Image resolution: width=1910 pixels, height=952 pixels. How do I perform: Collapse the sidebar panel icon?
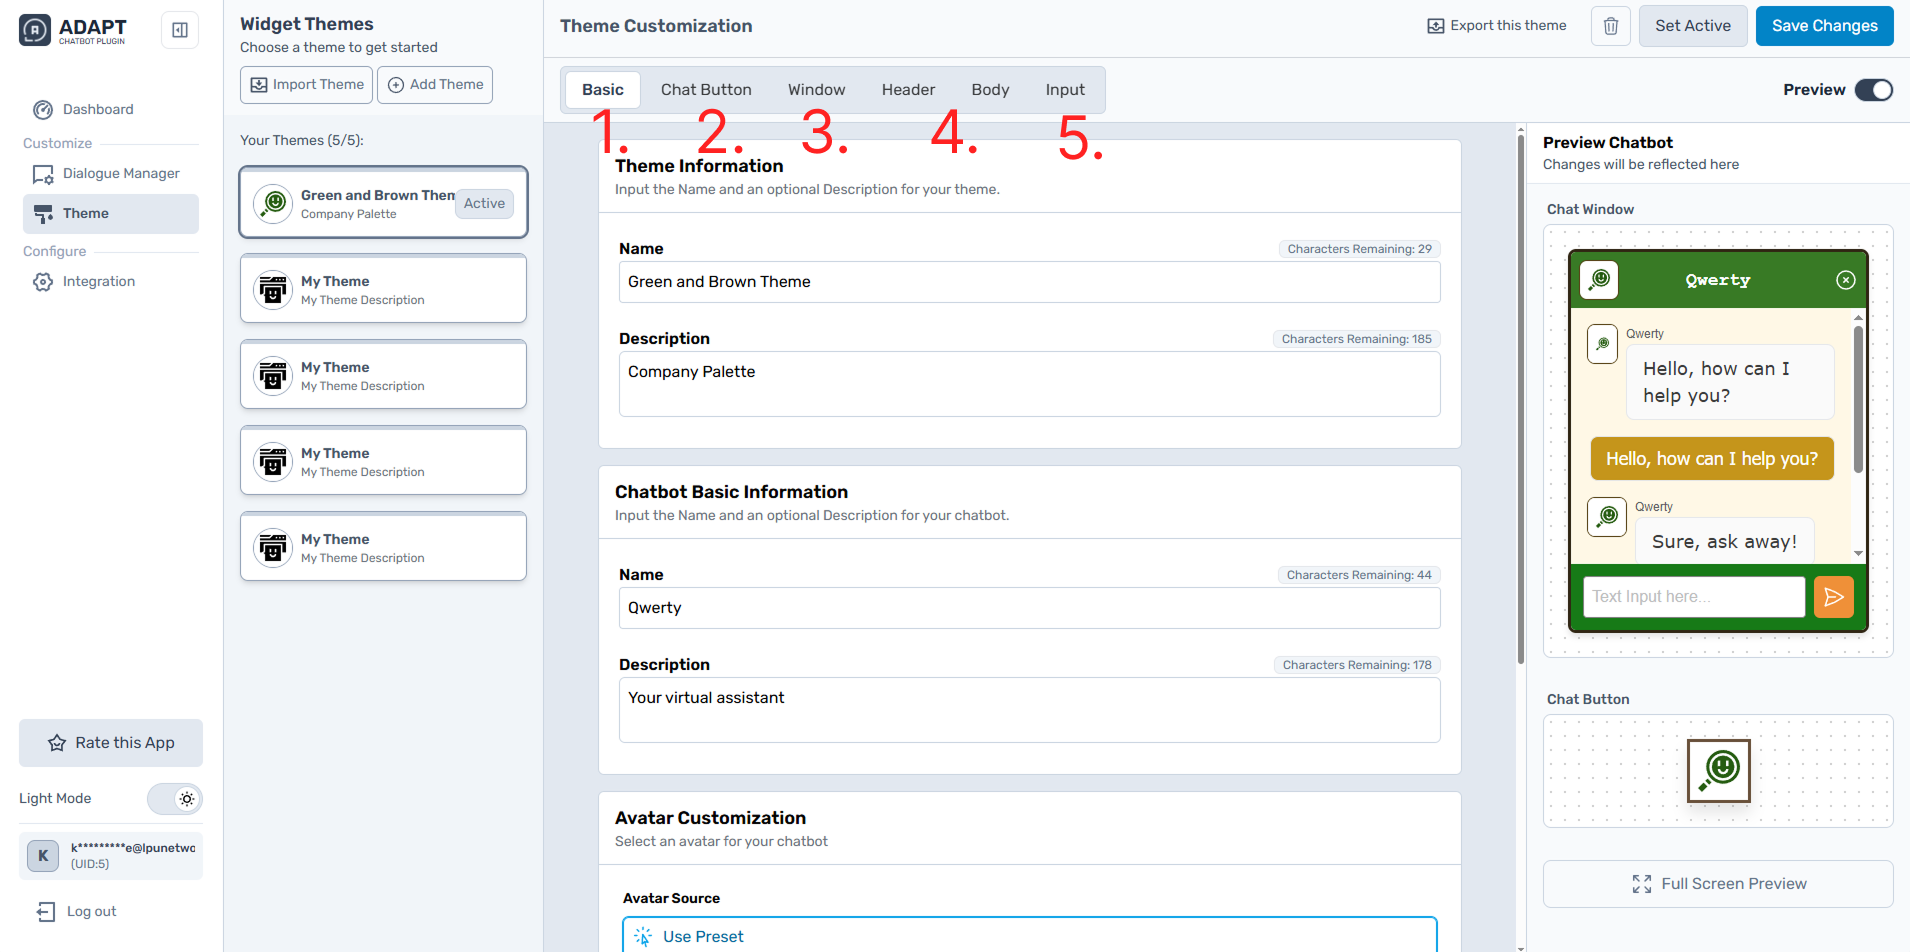click(180, 30)
